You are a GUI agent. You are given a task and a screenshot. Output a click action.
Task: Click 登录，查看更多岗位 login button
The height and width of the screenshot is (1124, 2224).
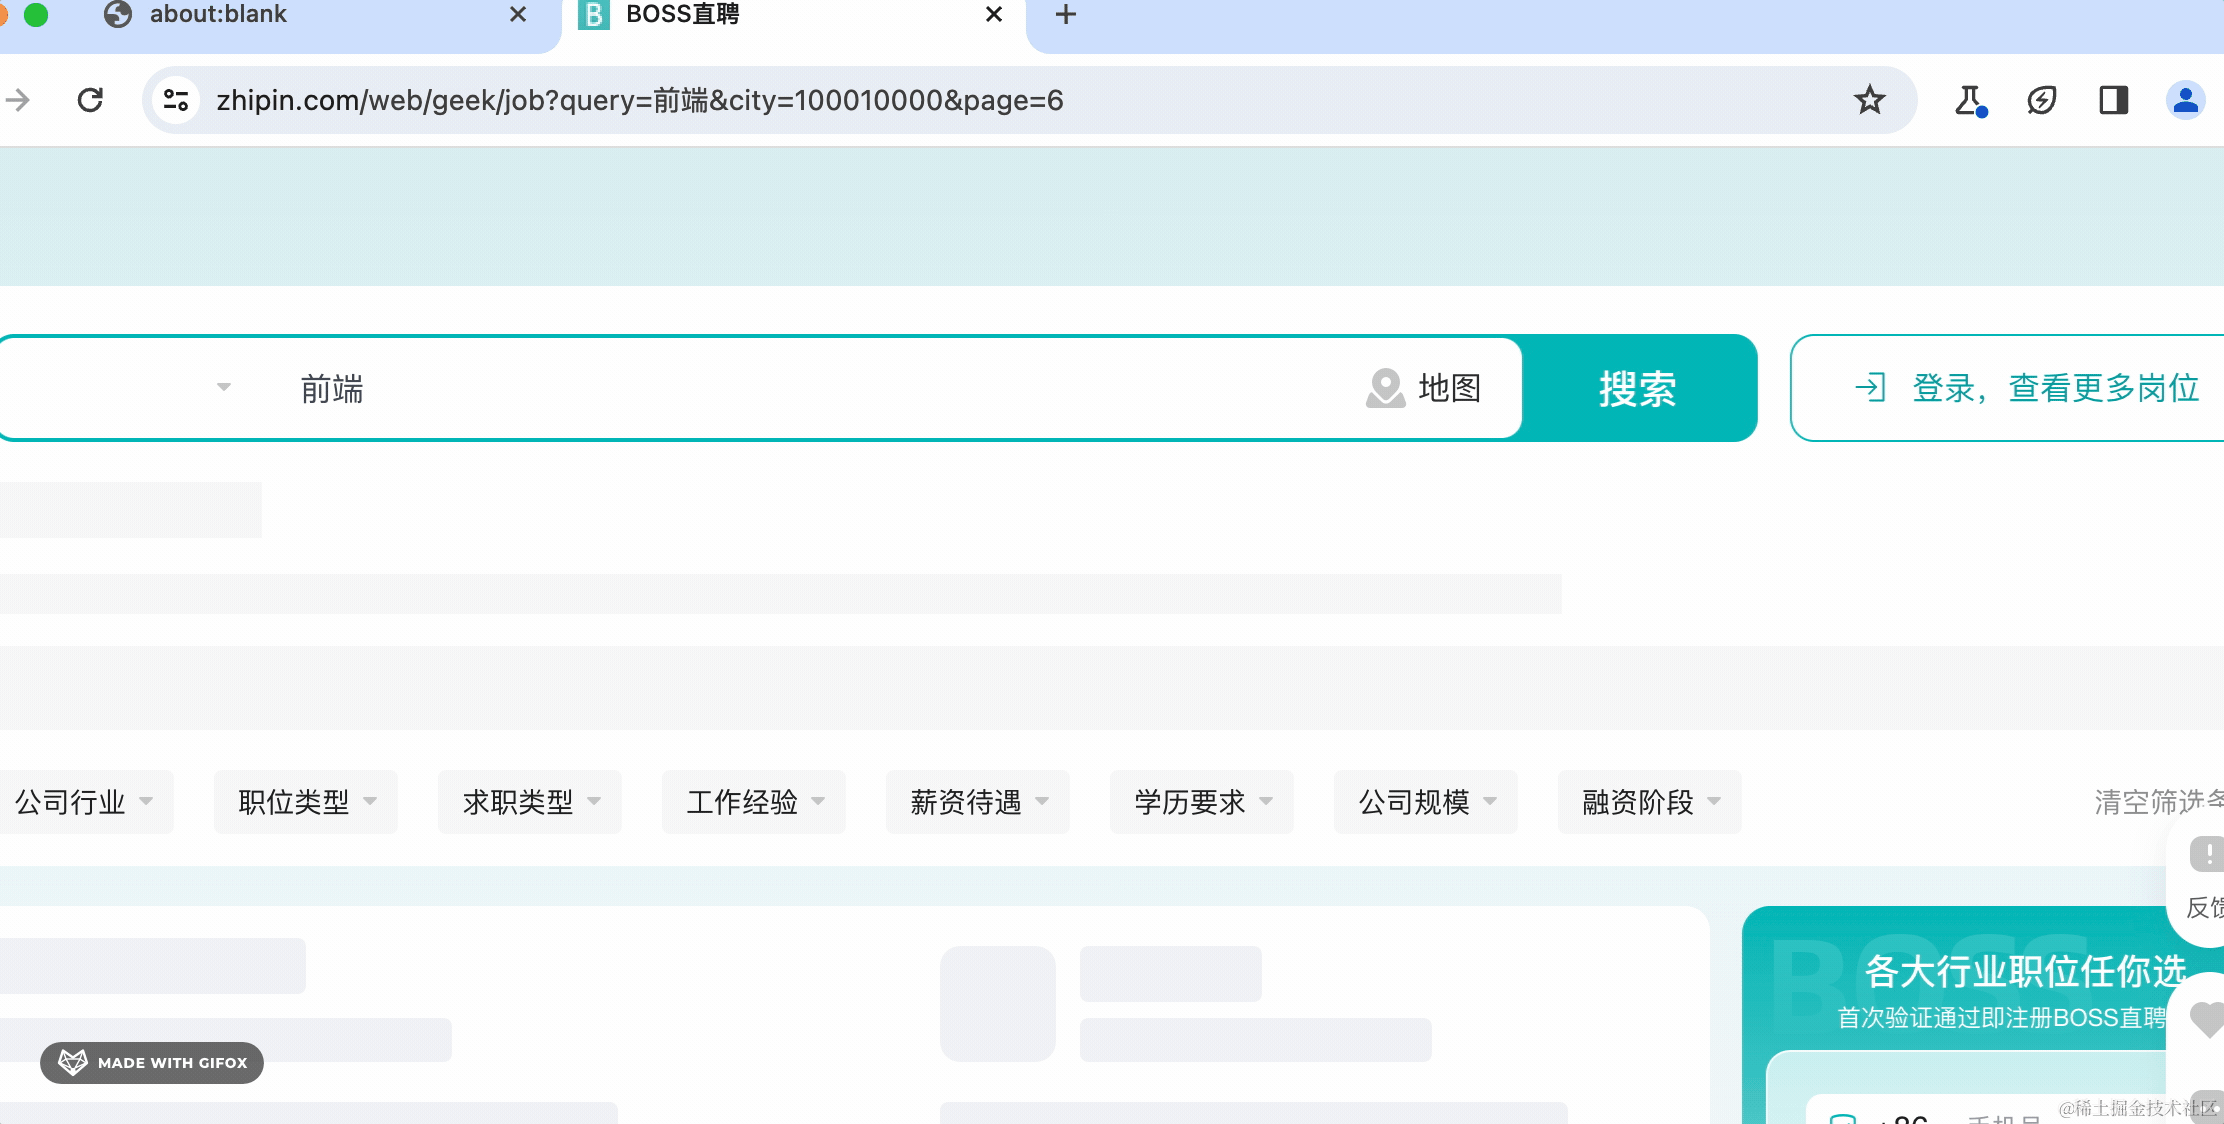click(2030, 388)
